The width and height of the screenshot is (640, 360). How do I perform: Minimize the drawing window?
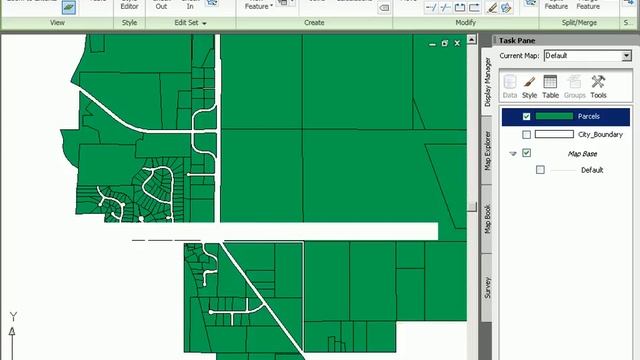pos(433,43)
